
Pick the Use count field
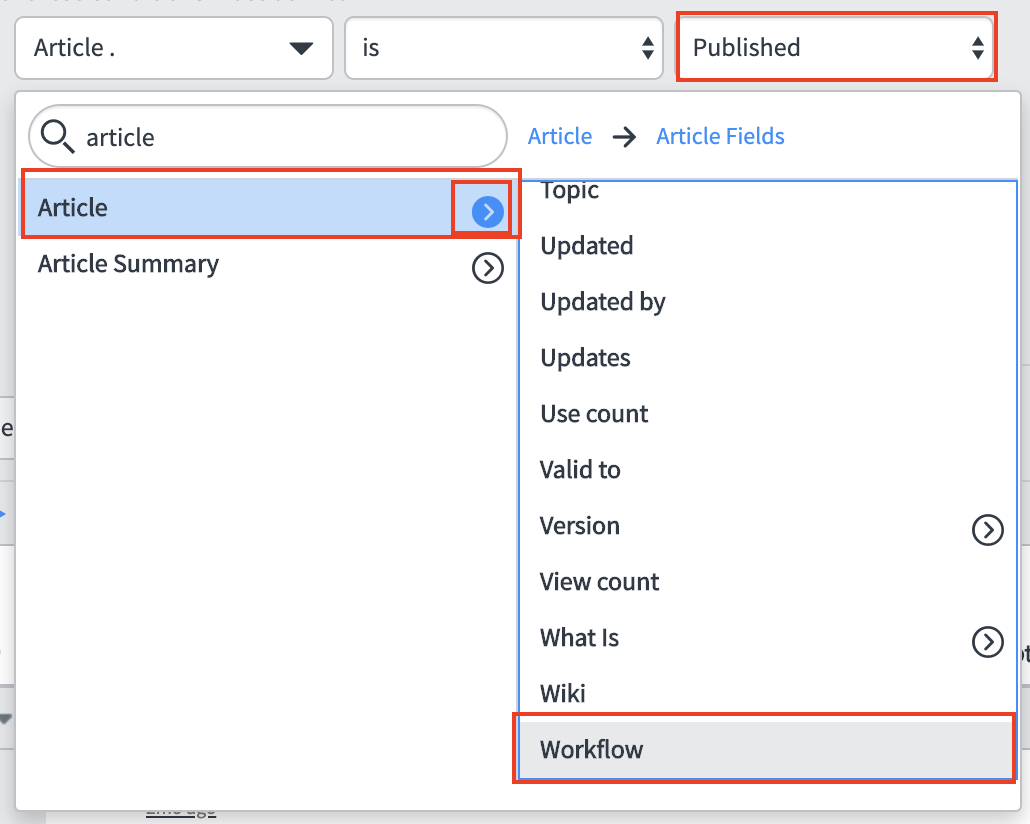pyautogui.click(x=594, y=414)
